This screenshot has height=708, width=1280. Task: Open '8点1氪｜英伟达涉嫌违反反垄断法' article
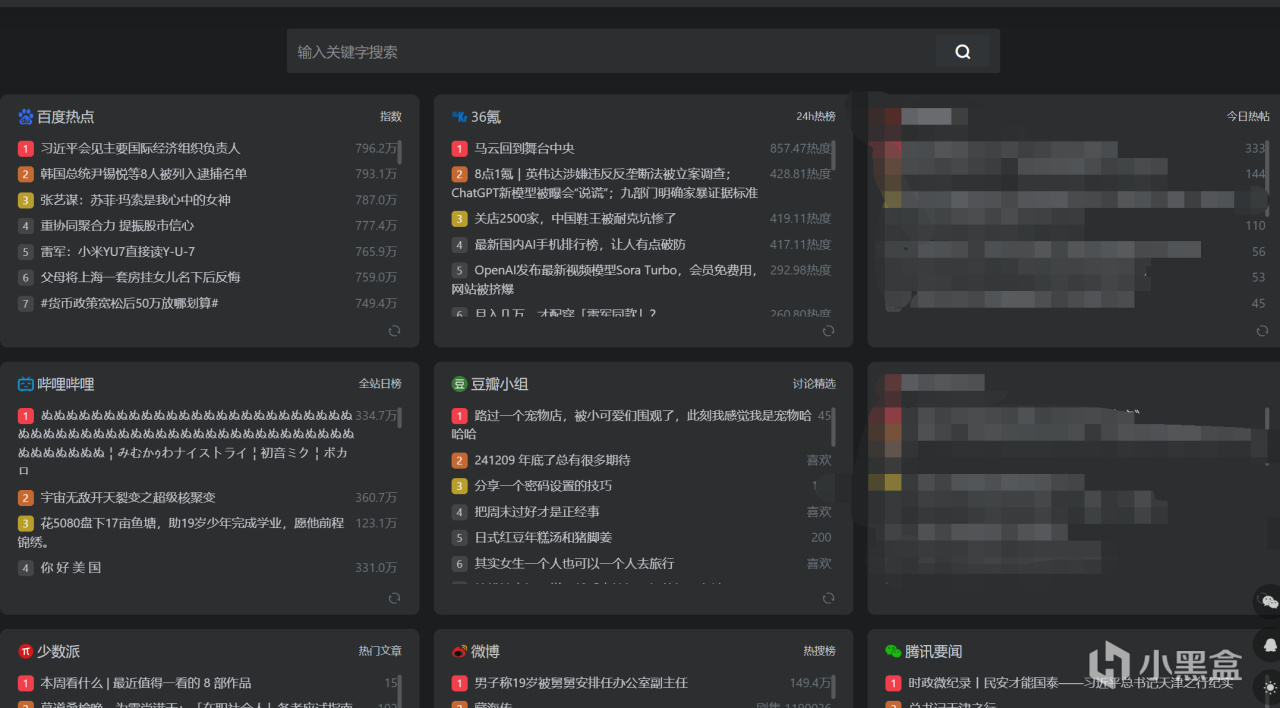point(604,183)
